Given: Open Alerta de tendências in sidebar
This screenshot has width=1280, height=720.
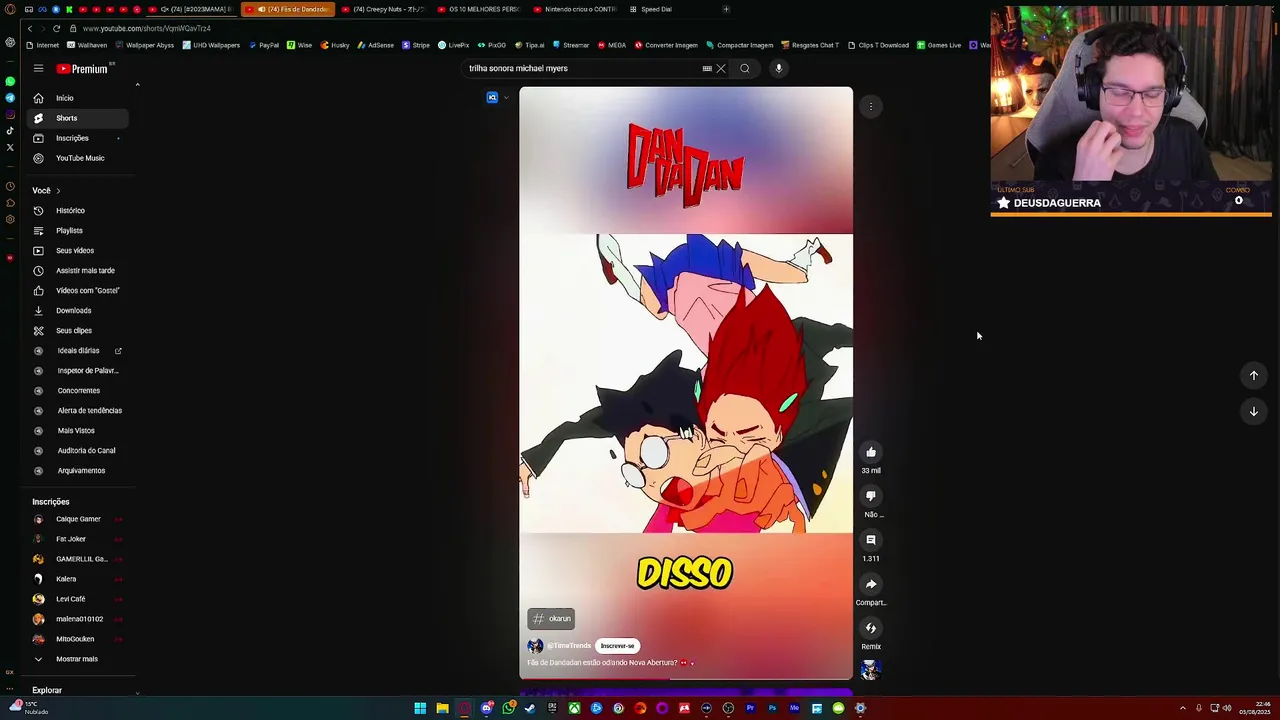Looking at the screenshot, I should [78, 411].
